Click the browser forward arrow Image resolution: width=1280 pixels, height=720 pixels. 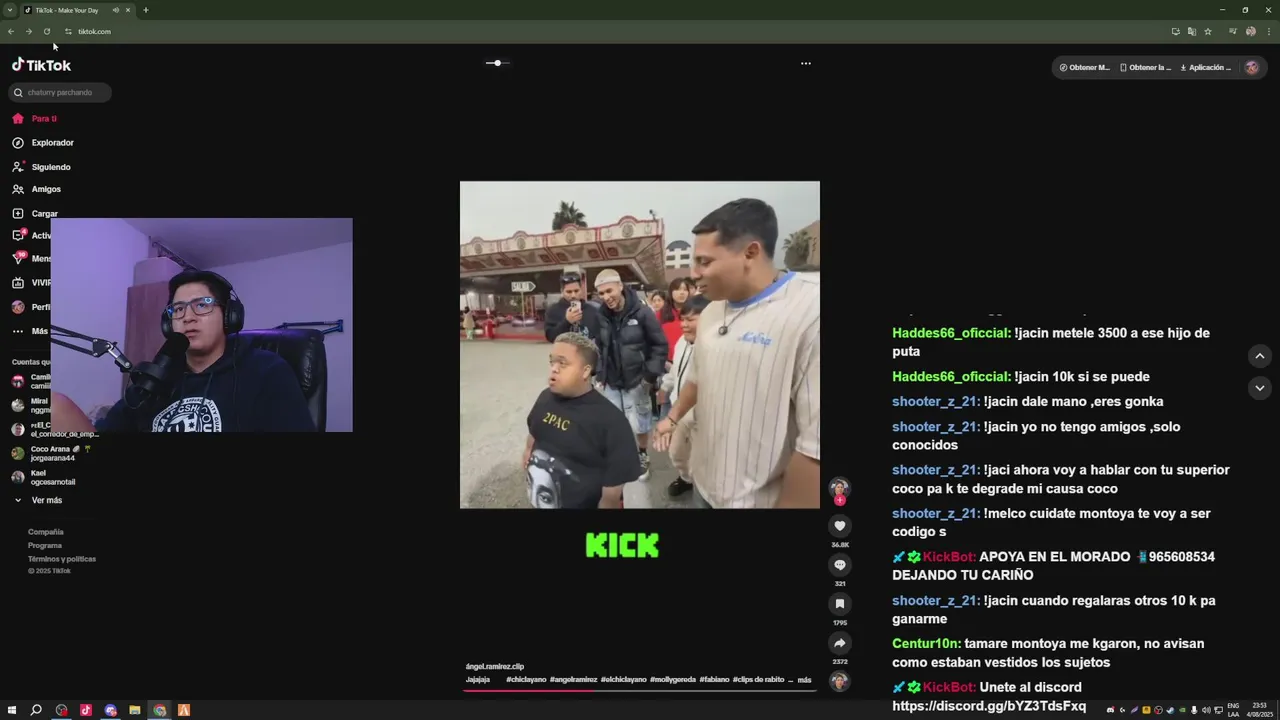(x=29, y=31)
